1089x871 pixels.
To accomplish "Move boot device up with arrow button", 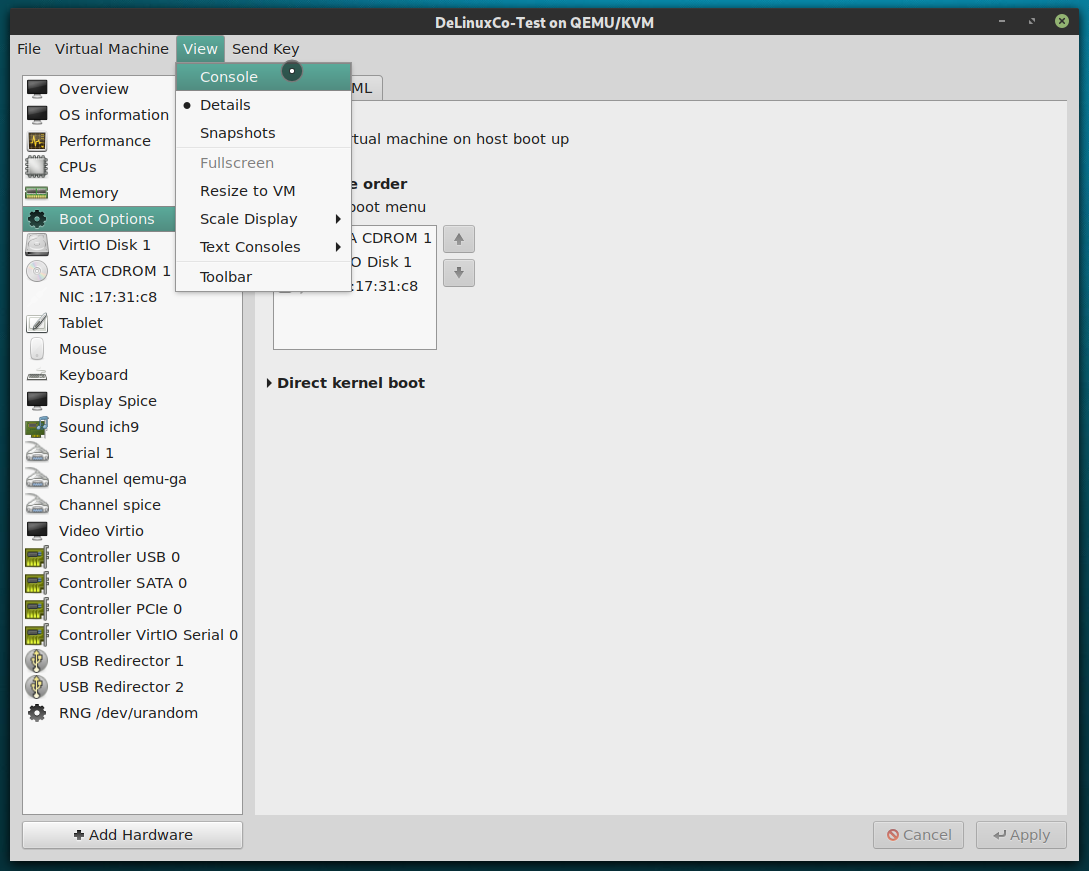I will point(458,240).
